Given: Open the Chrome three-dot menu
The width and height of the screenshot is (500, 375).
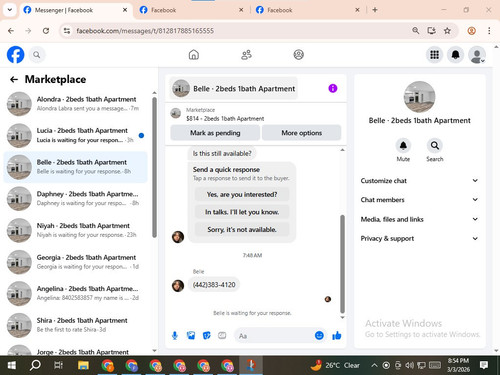Looking at the screenshot, I should point(489,31).
